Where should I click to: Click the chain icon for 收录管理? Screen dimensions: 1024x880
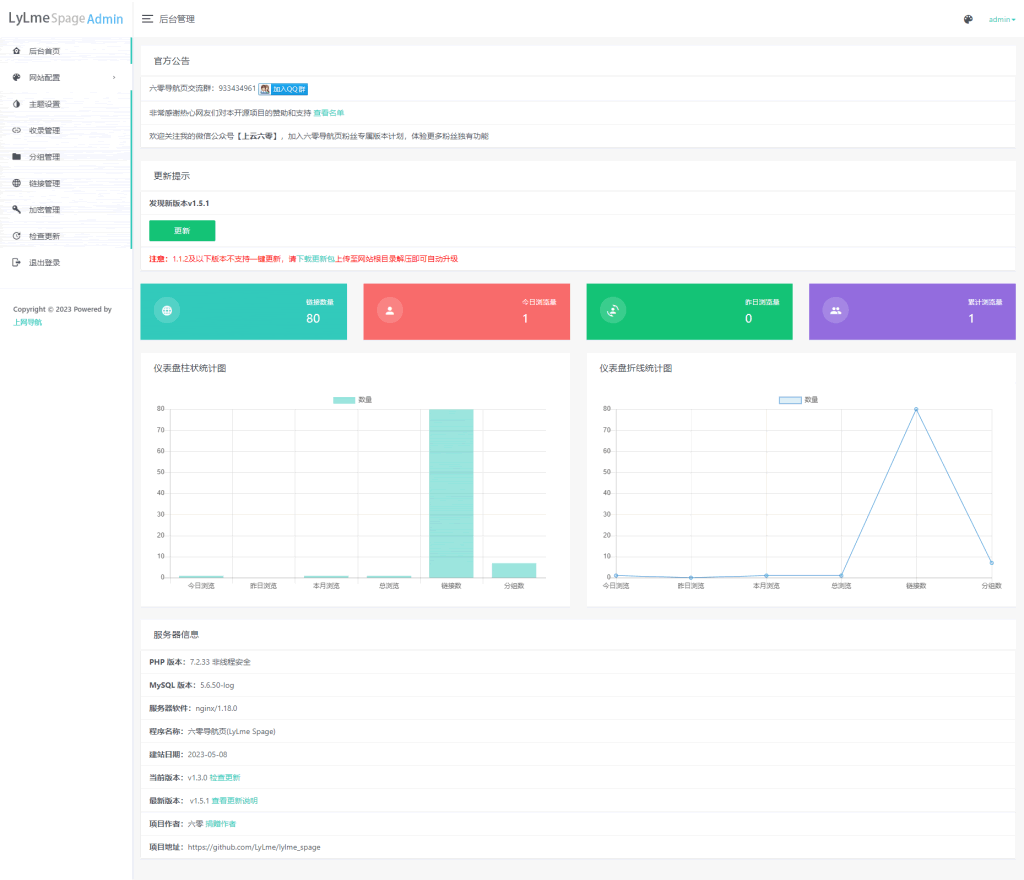pos(16,130)
